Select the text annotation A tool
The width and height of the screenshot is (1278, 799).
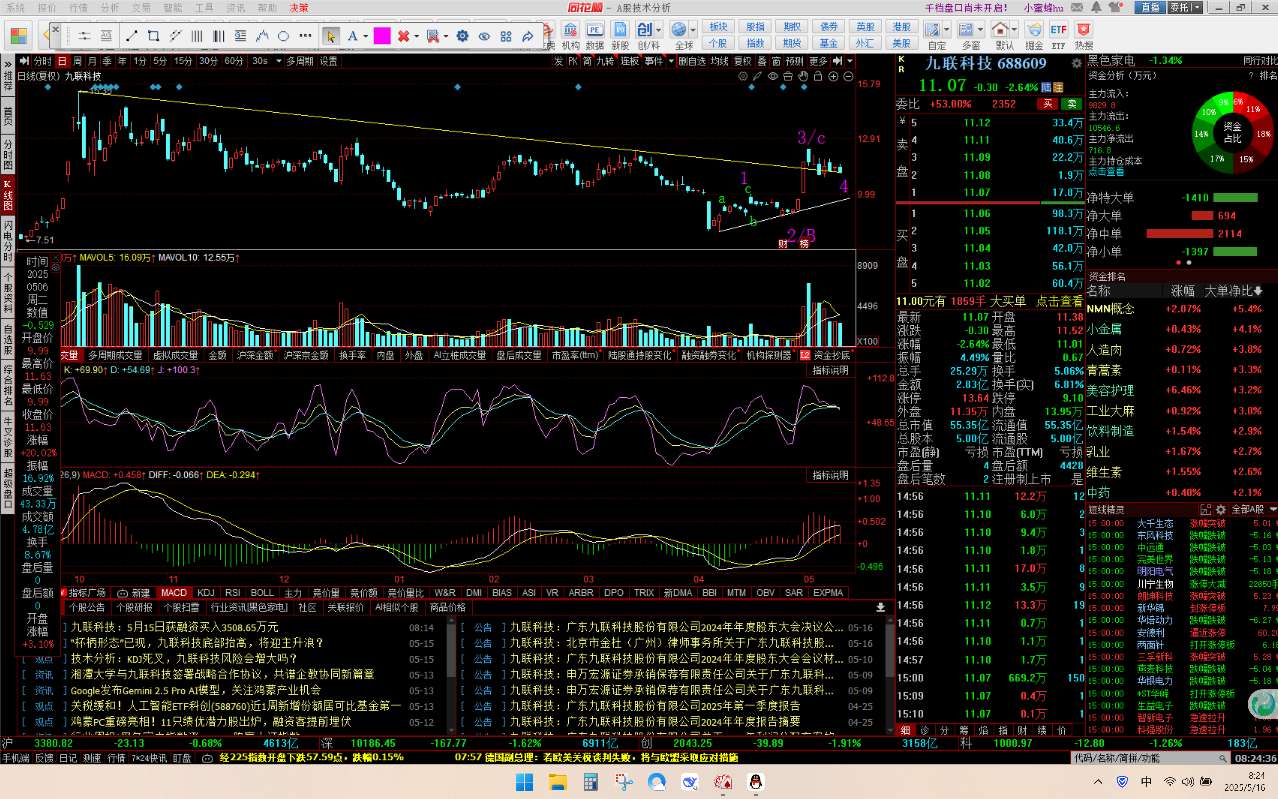coord(351,36)
